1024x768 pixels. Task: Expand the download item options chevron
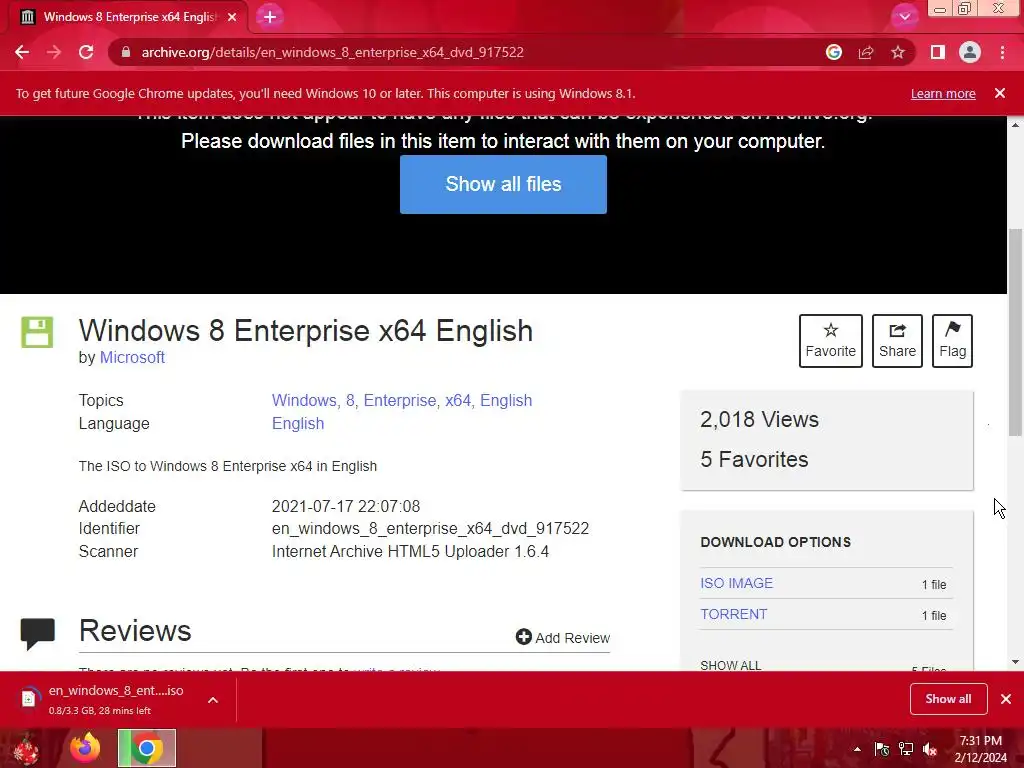click(x=213, y=700)
